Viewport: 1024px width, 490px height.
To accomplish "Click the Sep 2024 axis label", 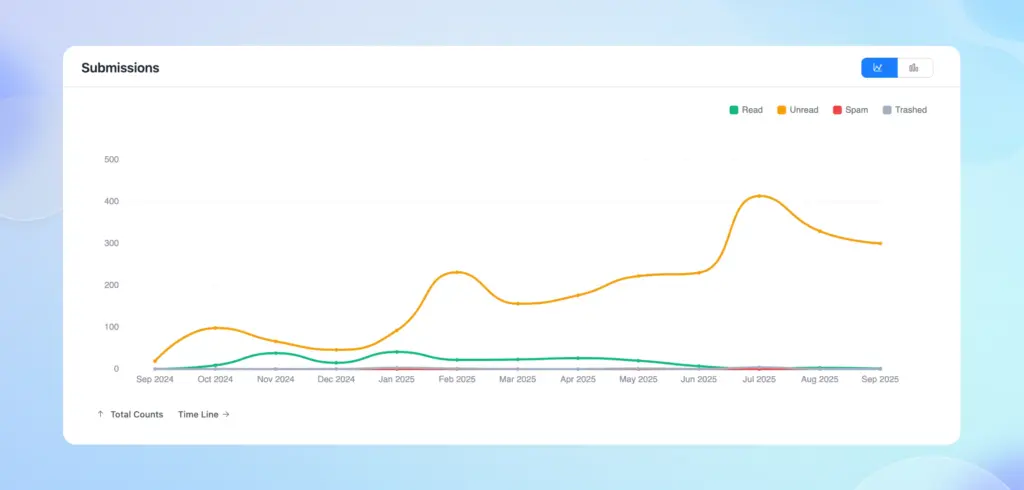I will [x=155, y=380].
